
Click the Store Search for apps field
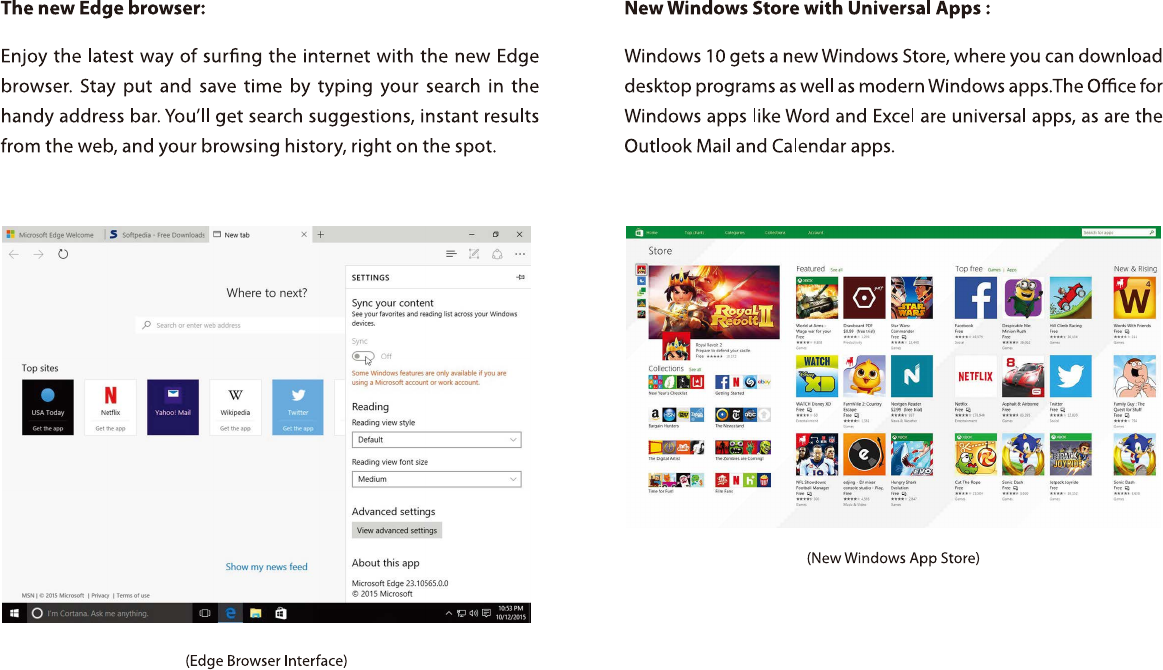[x=1118, y=233]
